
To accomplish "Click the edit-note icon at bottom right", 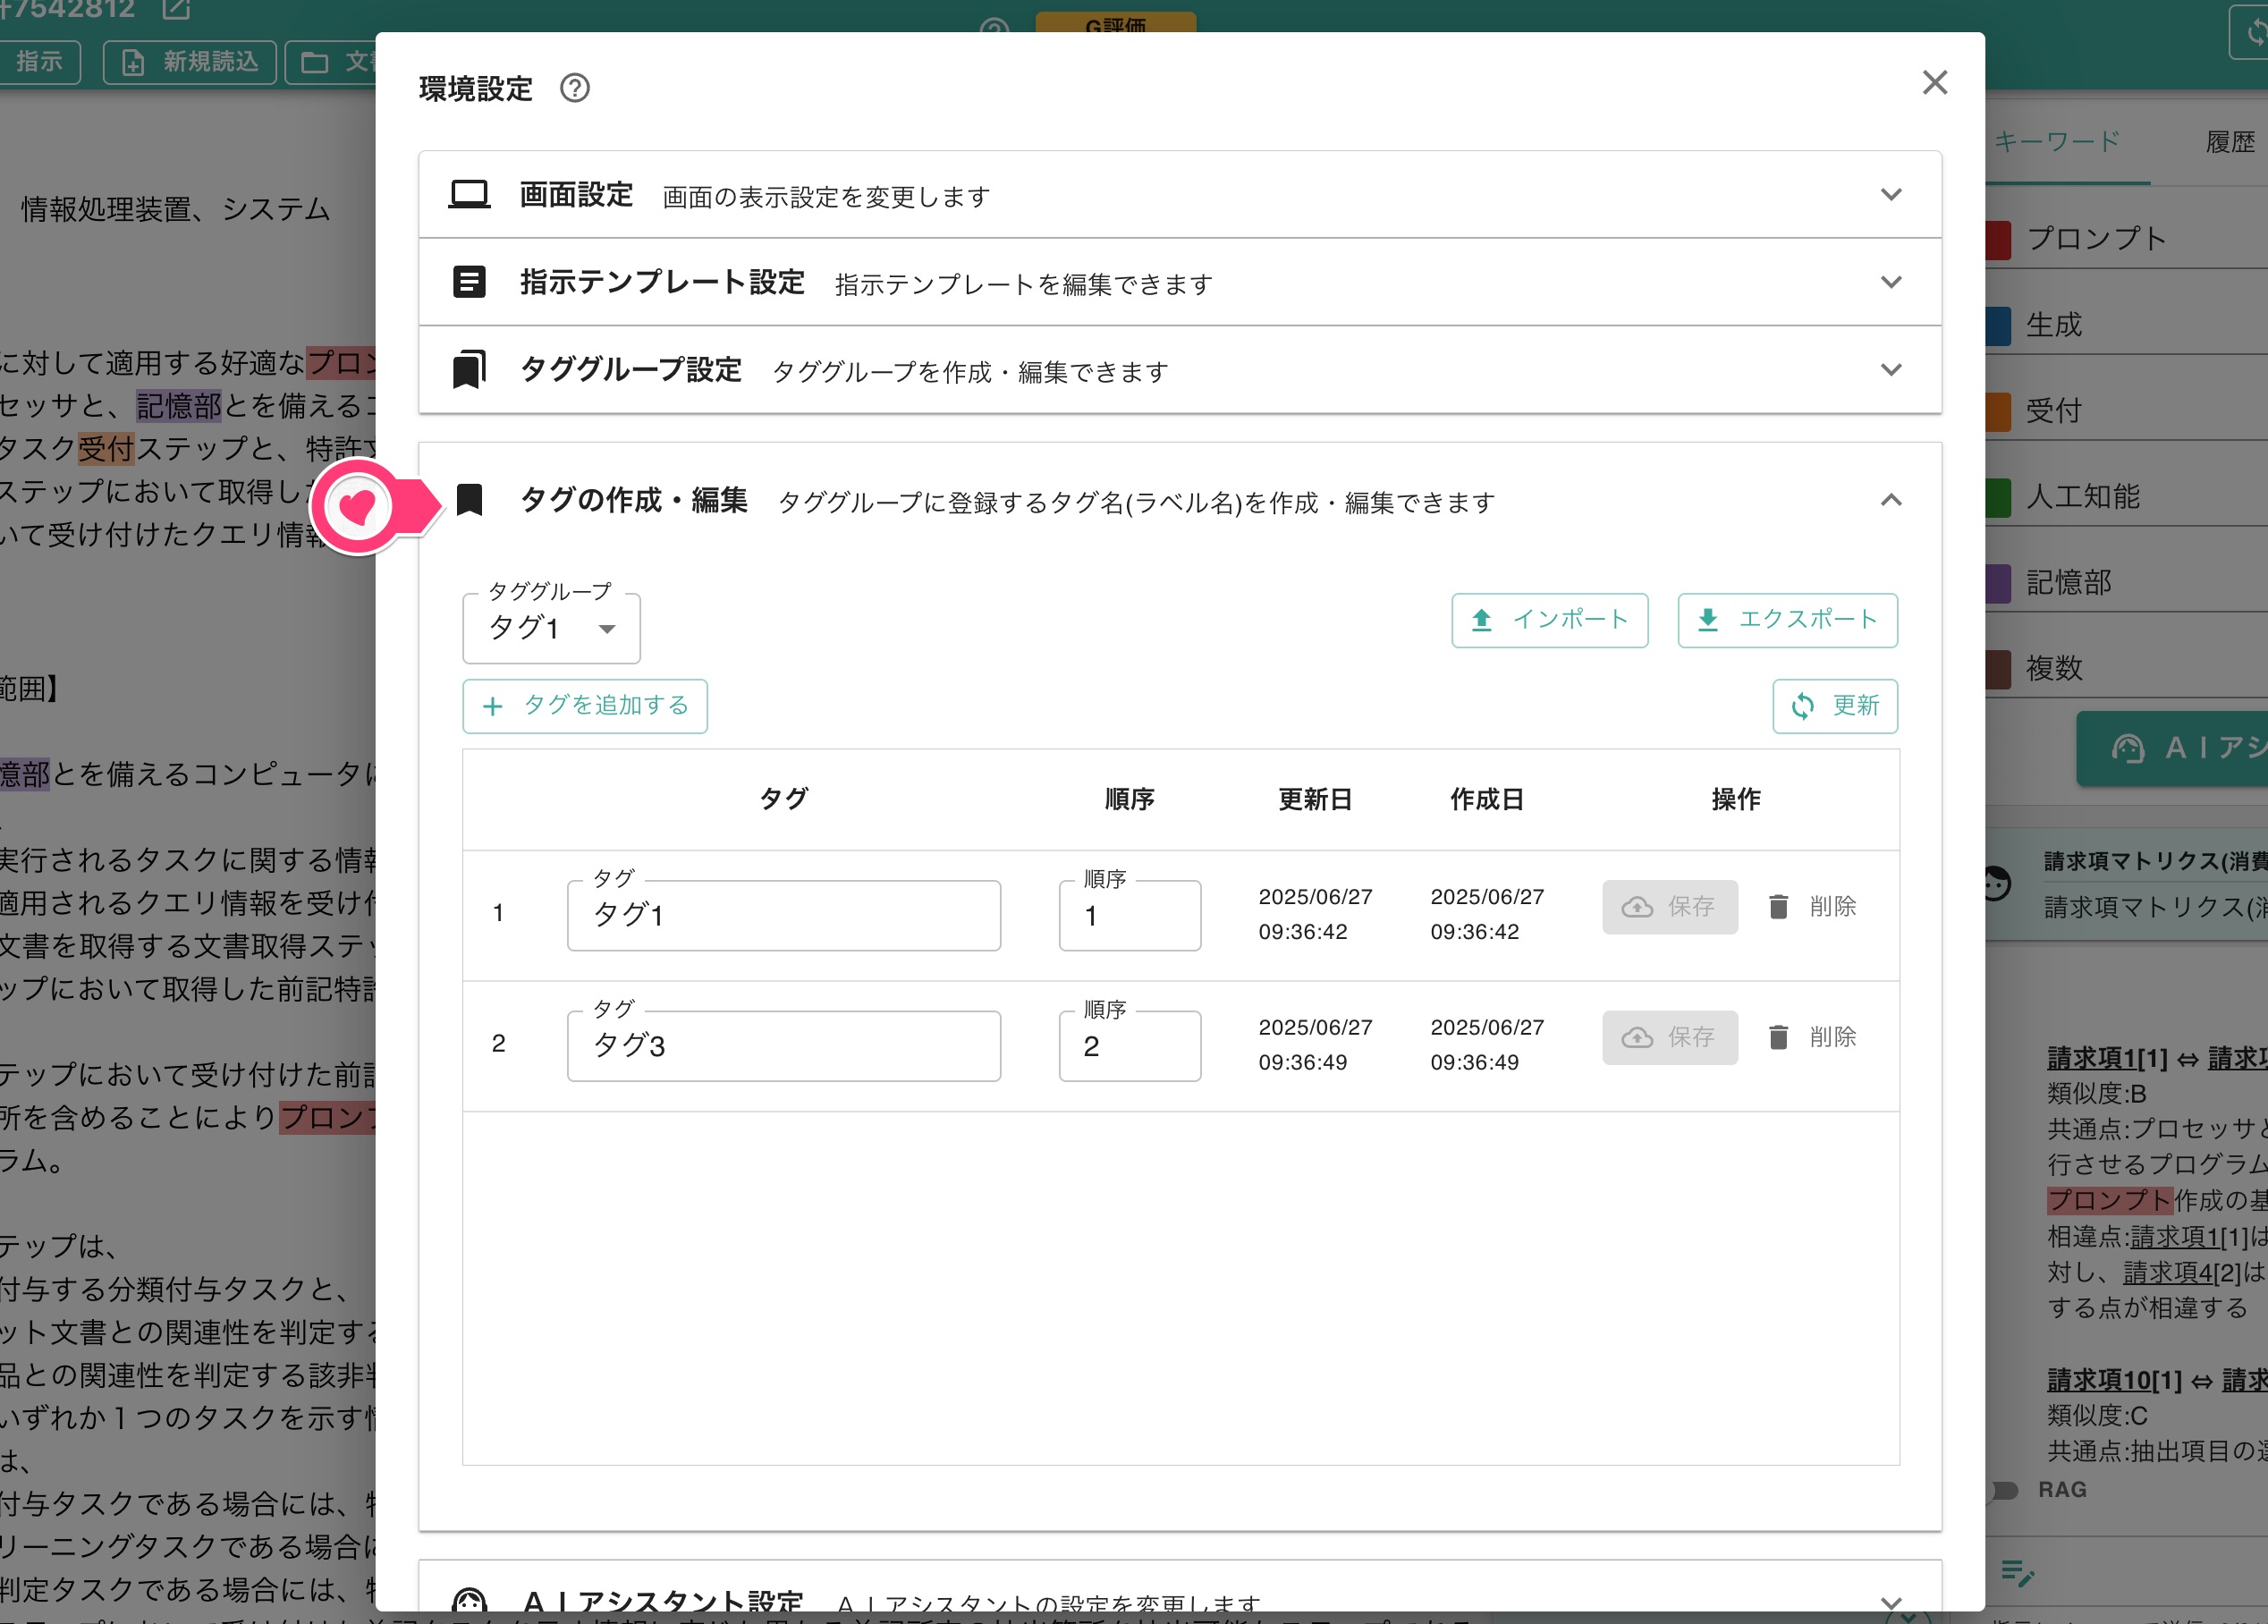I will [2016, 1573].
